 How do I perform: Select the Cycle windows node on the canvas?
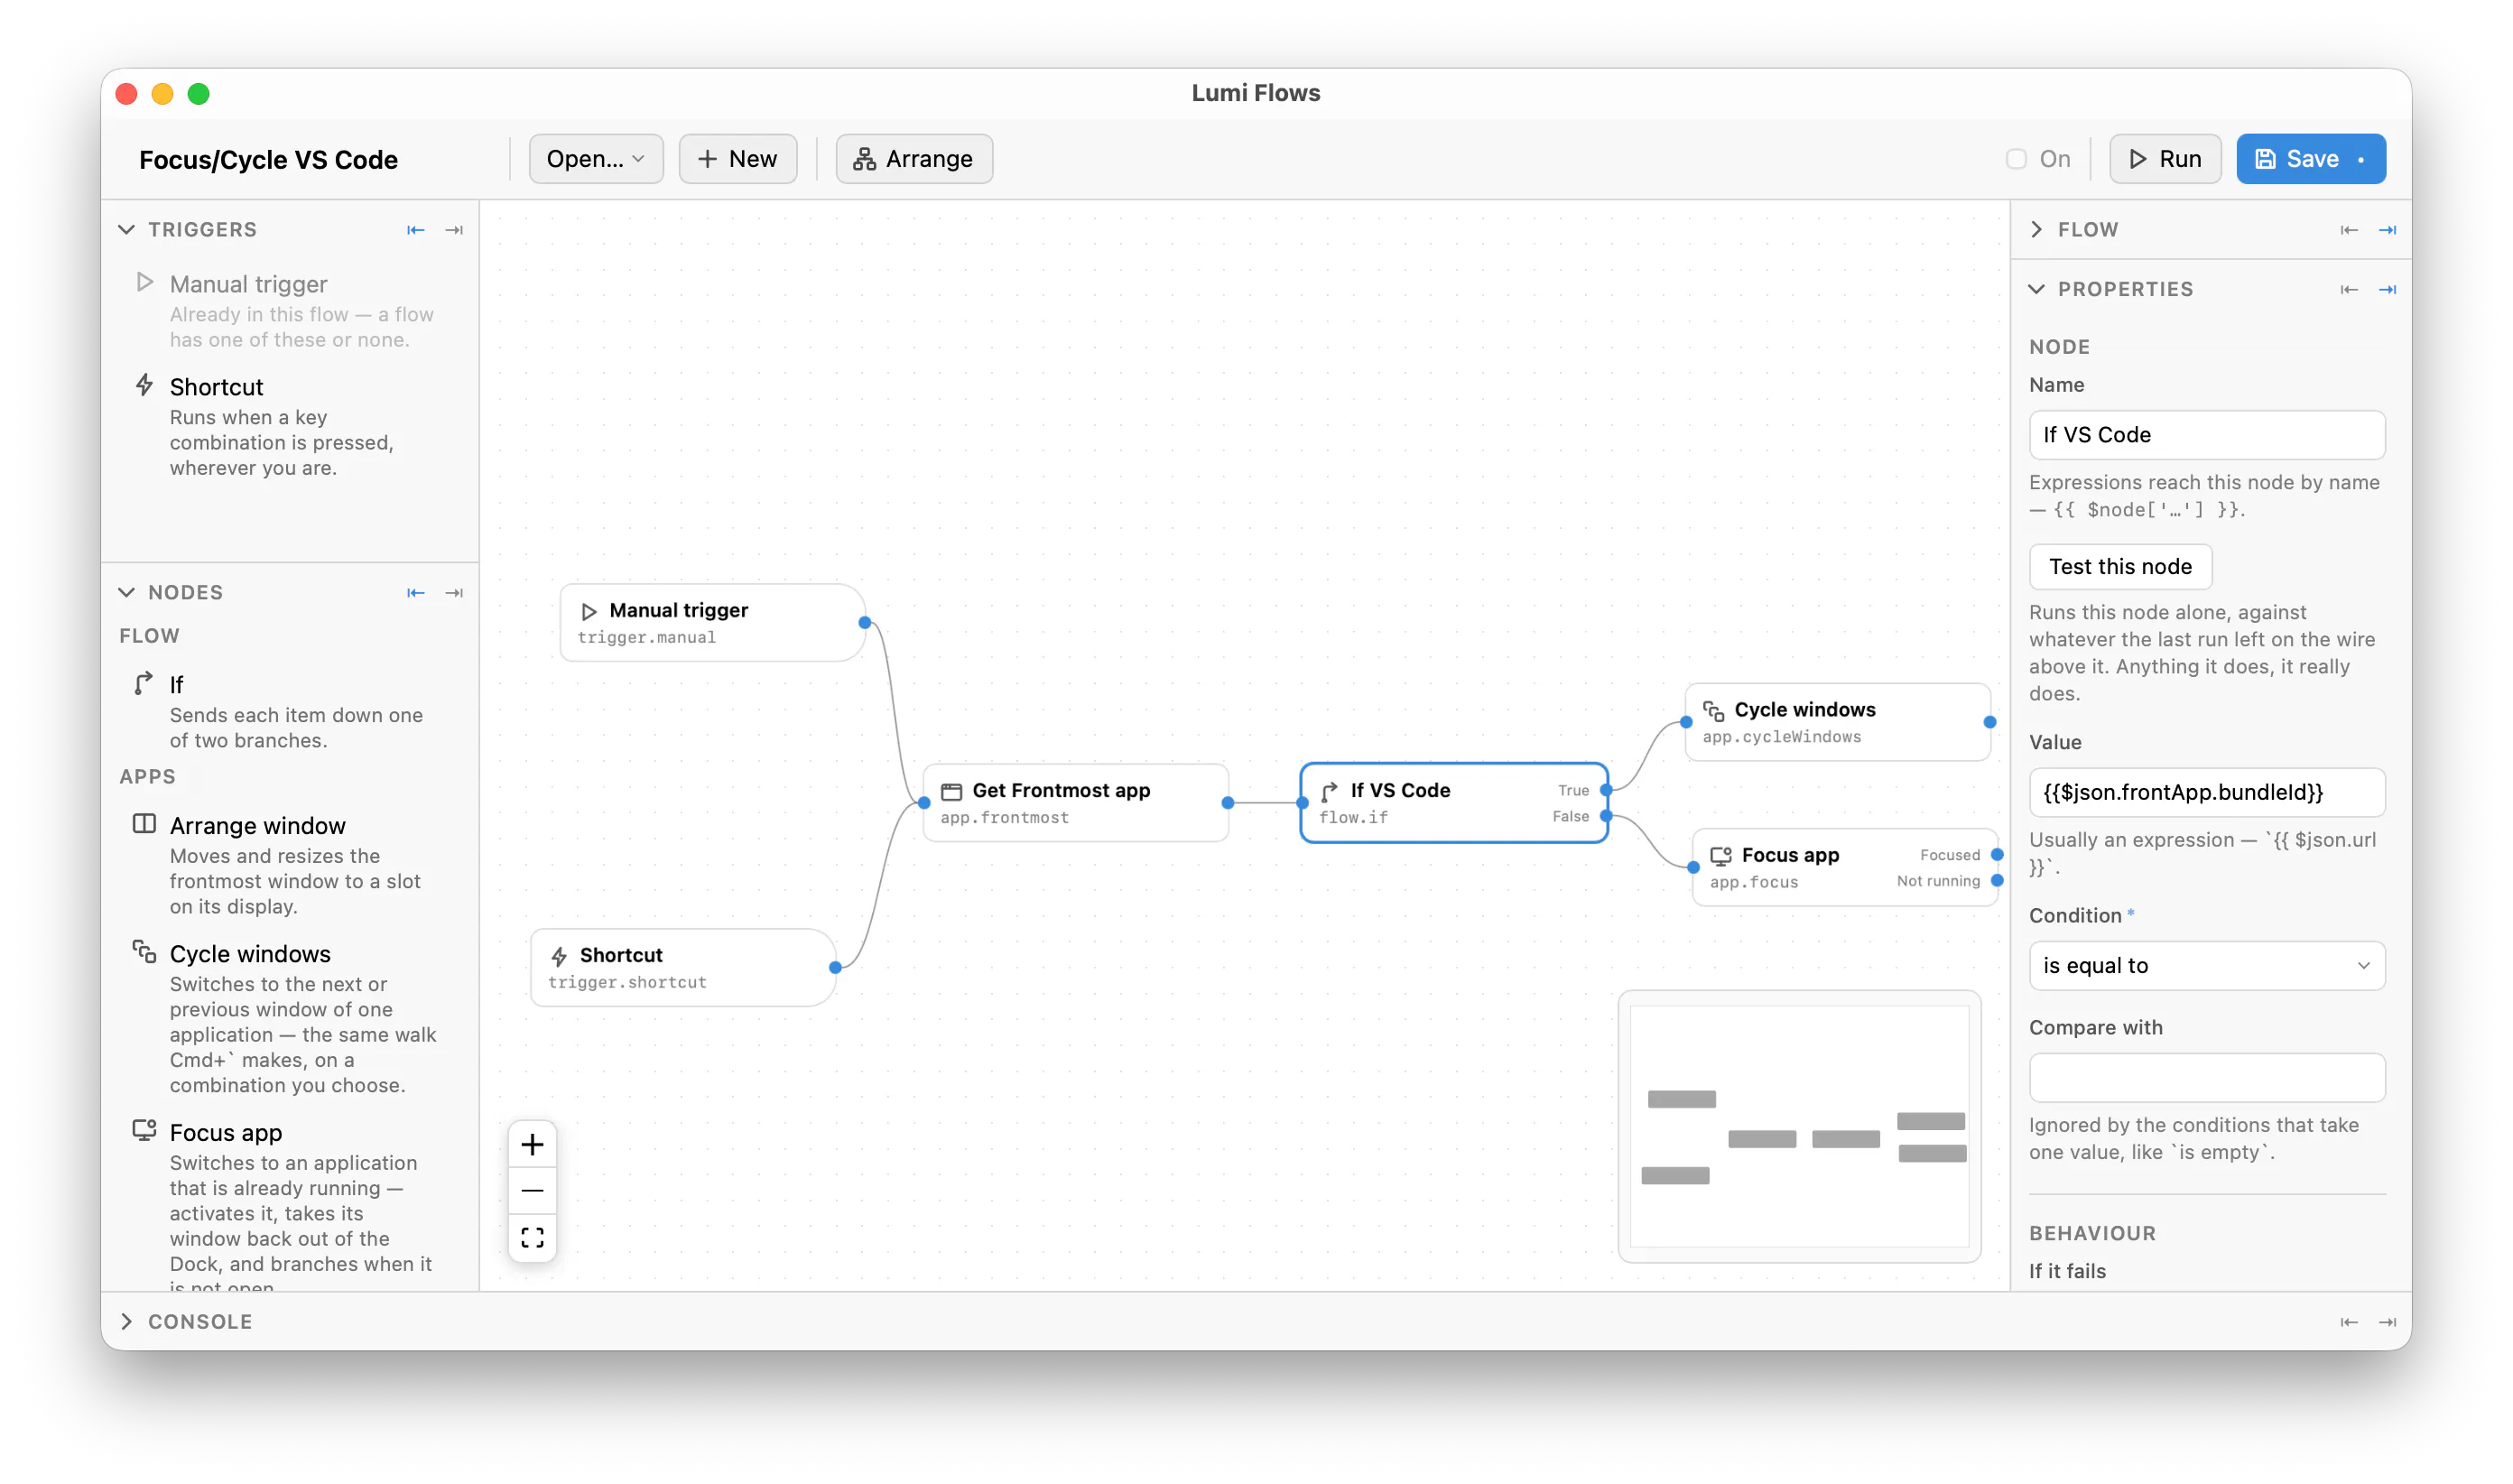(1837, 722)
